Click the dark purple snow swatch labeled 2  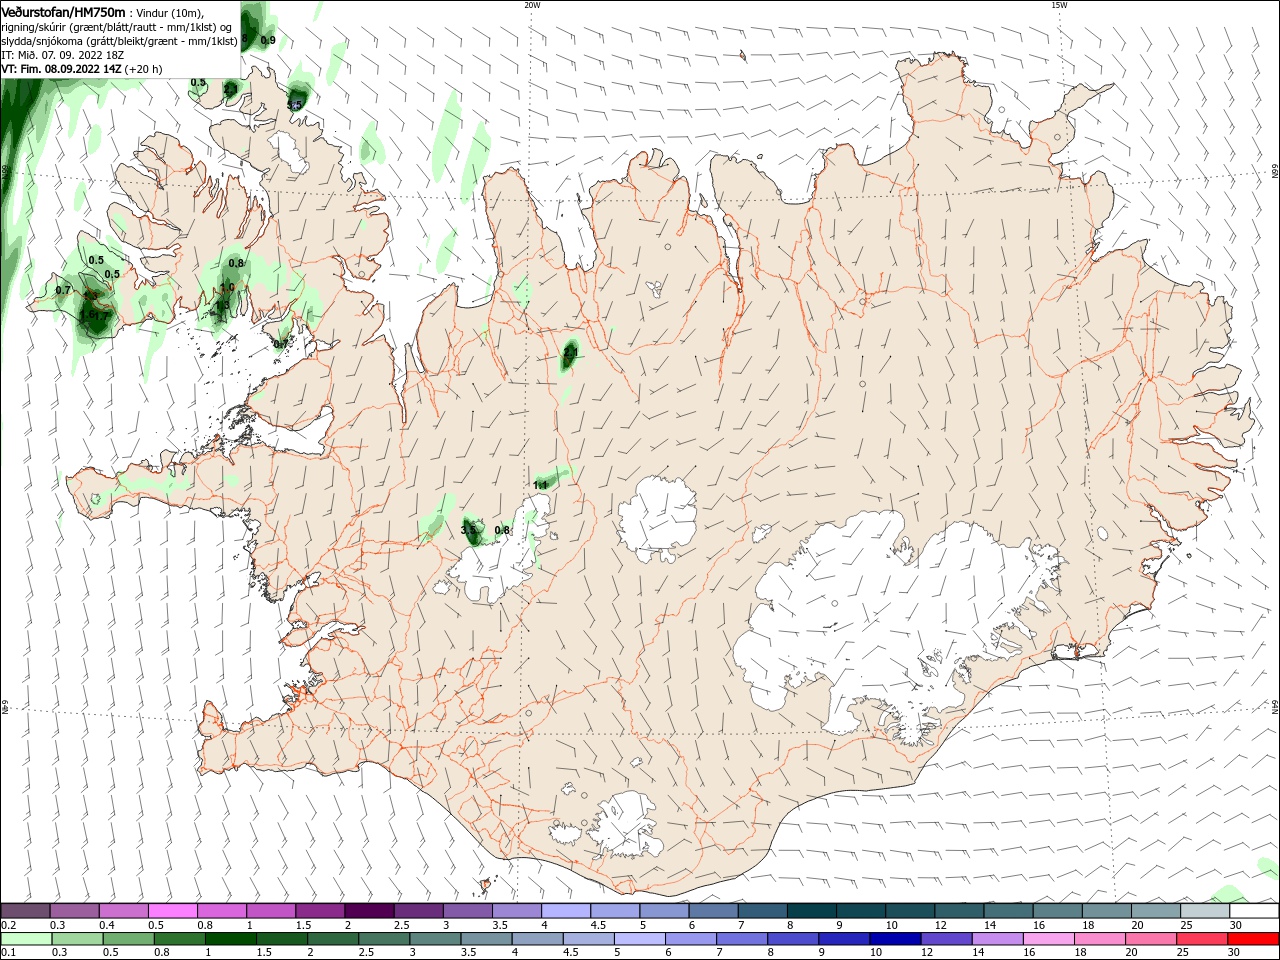pyautogui.click(x=368, y=911)
